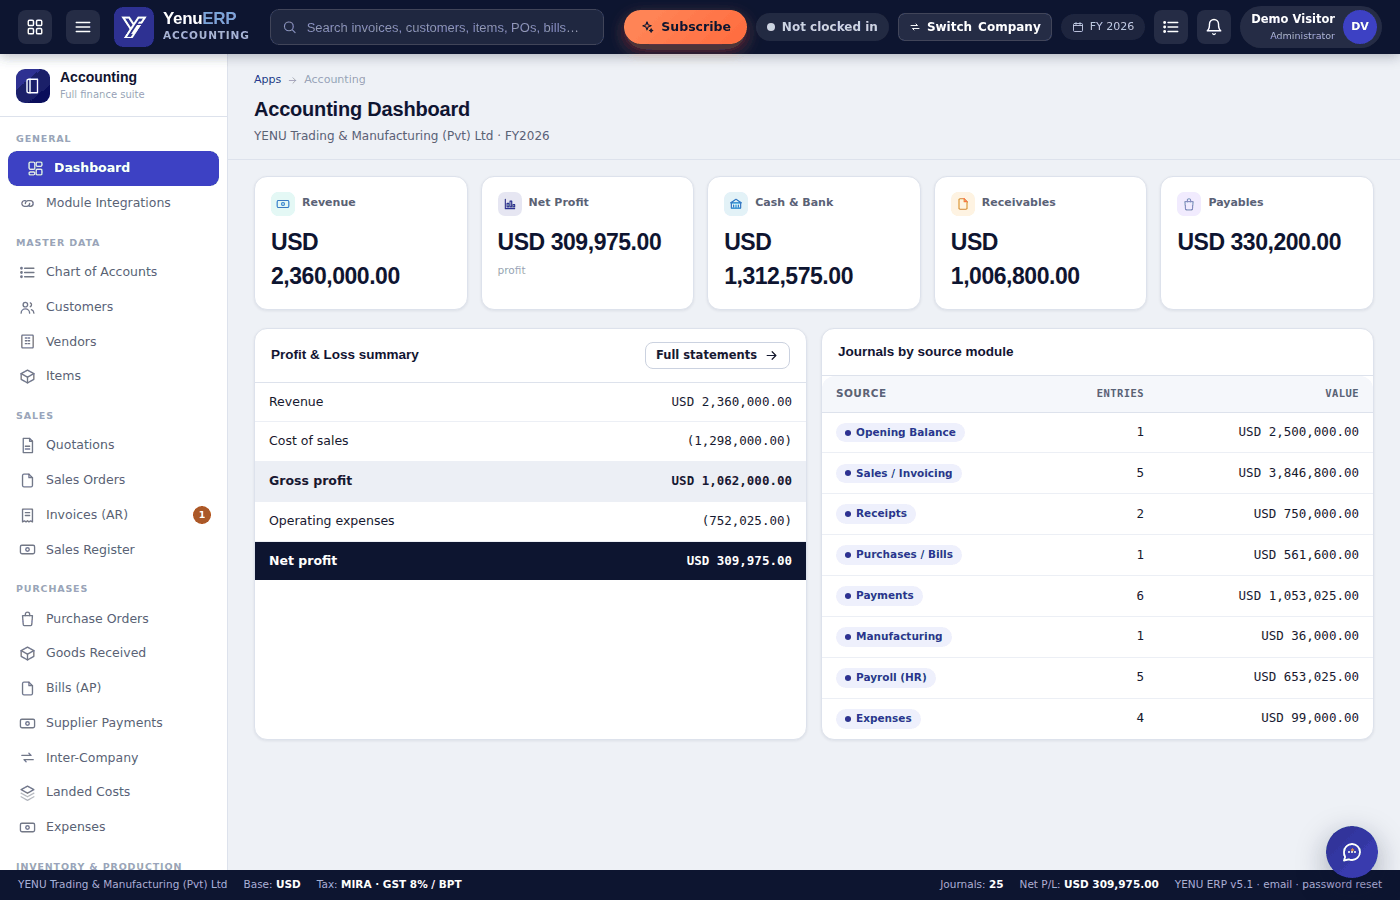Click the Landed Costs layers icon
The width and height of the screenshot is (1400, 900).
point(28,792)
